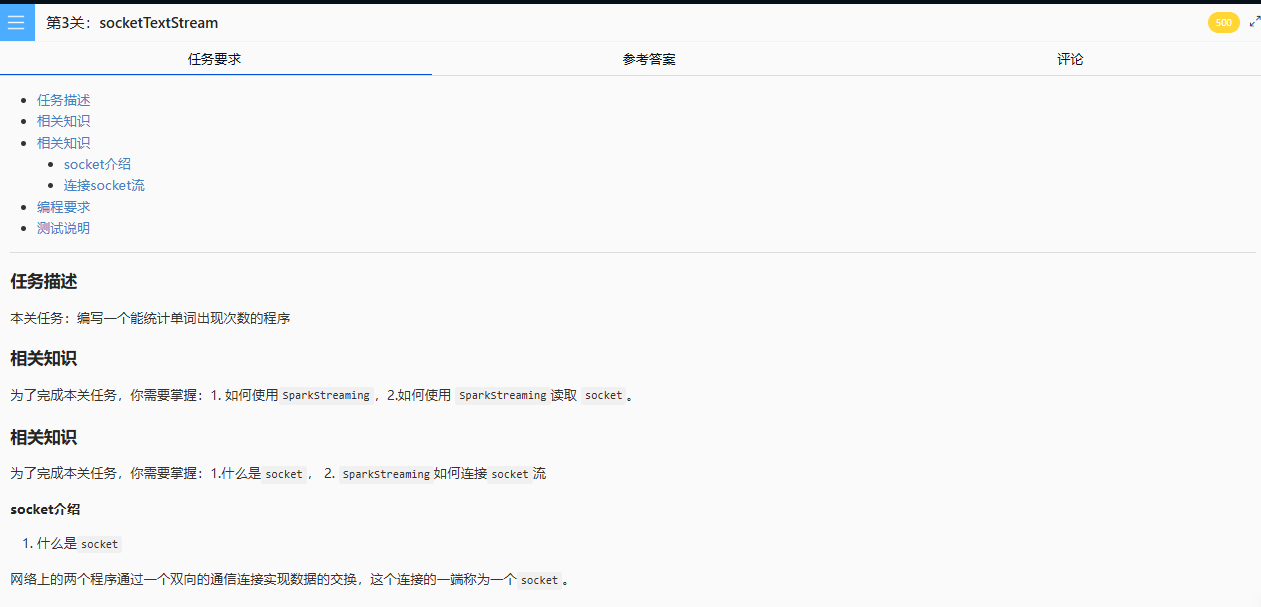Screen dimensions: 1261x607
Task: Click the page title 第3关：socketTextStream
Action: 132,22
